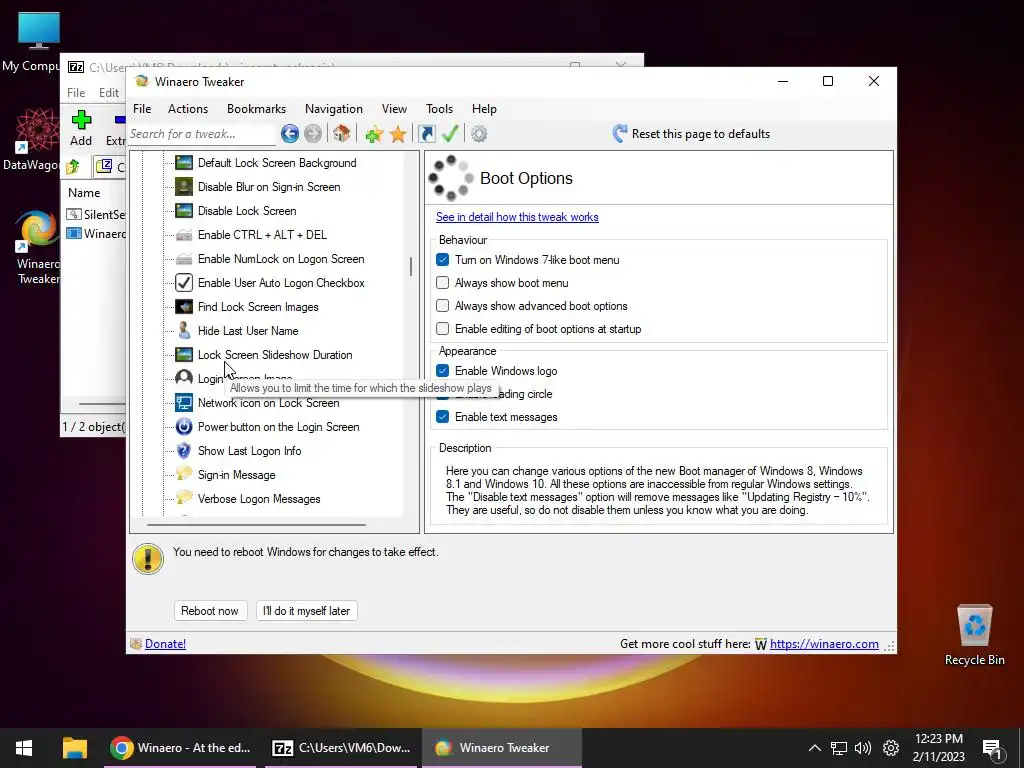
Task: Open the Help menu
Action: point(484,109)
